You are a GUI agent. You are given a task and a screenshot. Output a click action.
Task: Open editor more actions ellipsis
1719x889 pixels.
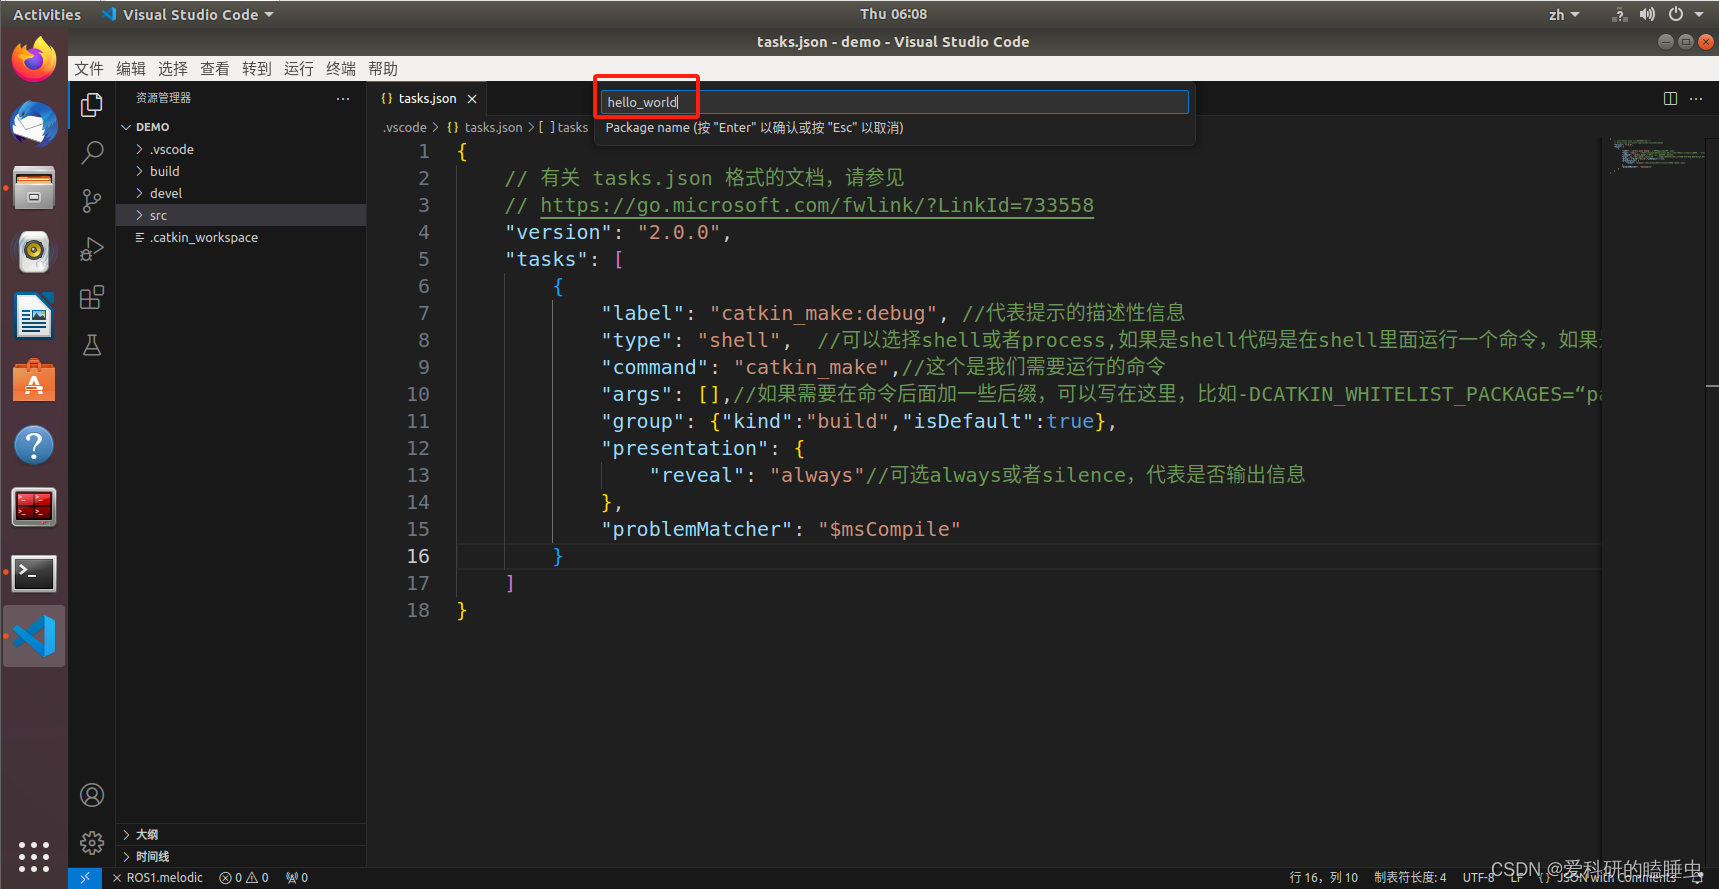(x=1696, y=98)
